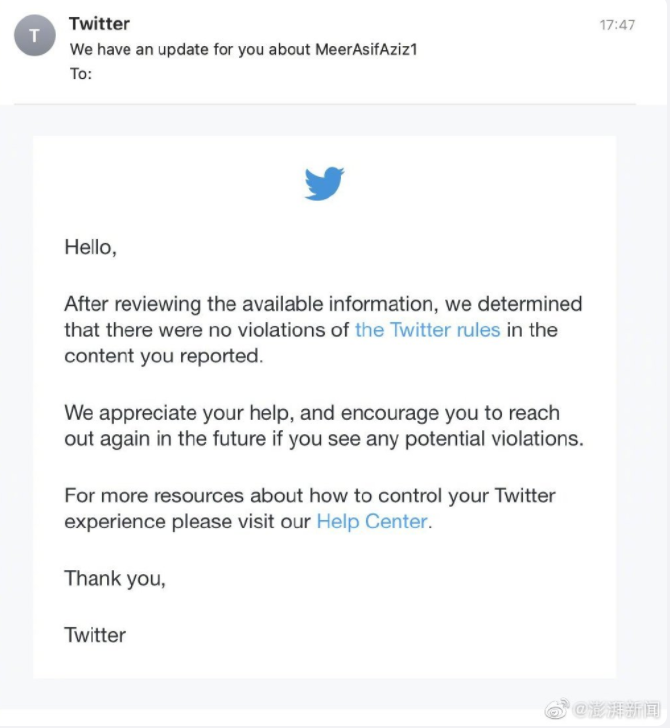The height and width of the screenshot is (728, 670).
Task: Click the 'experience please visit our' text
Action: pos(188,521)
